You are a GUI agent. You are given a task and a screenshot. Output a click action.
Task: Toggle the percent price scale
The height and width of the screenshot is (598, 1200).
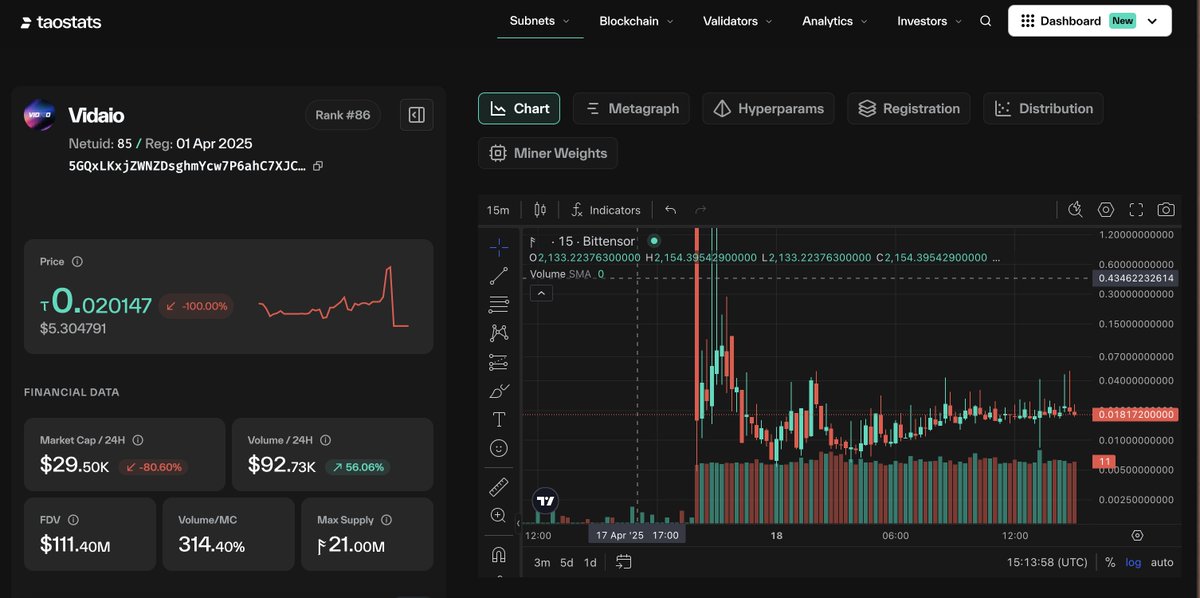[1110, 562]
